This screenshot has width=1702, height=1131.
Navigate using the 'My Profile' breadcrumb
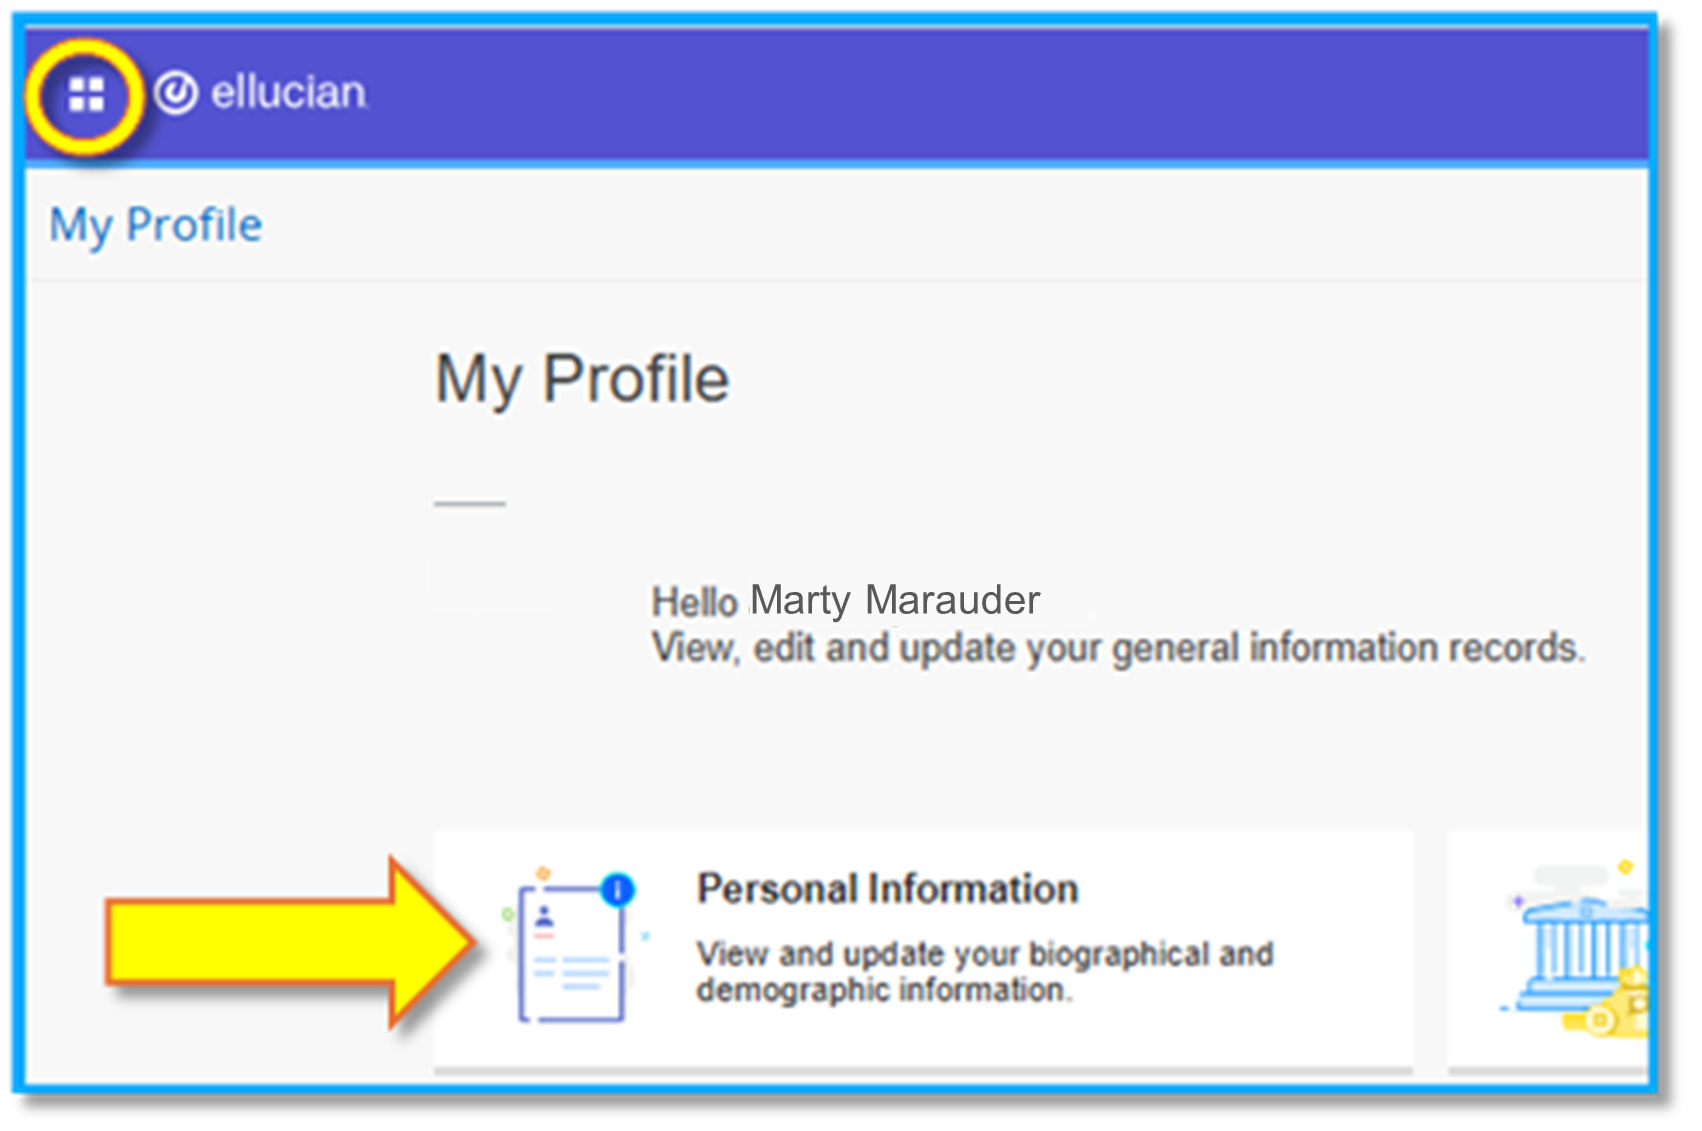(154, 223)
